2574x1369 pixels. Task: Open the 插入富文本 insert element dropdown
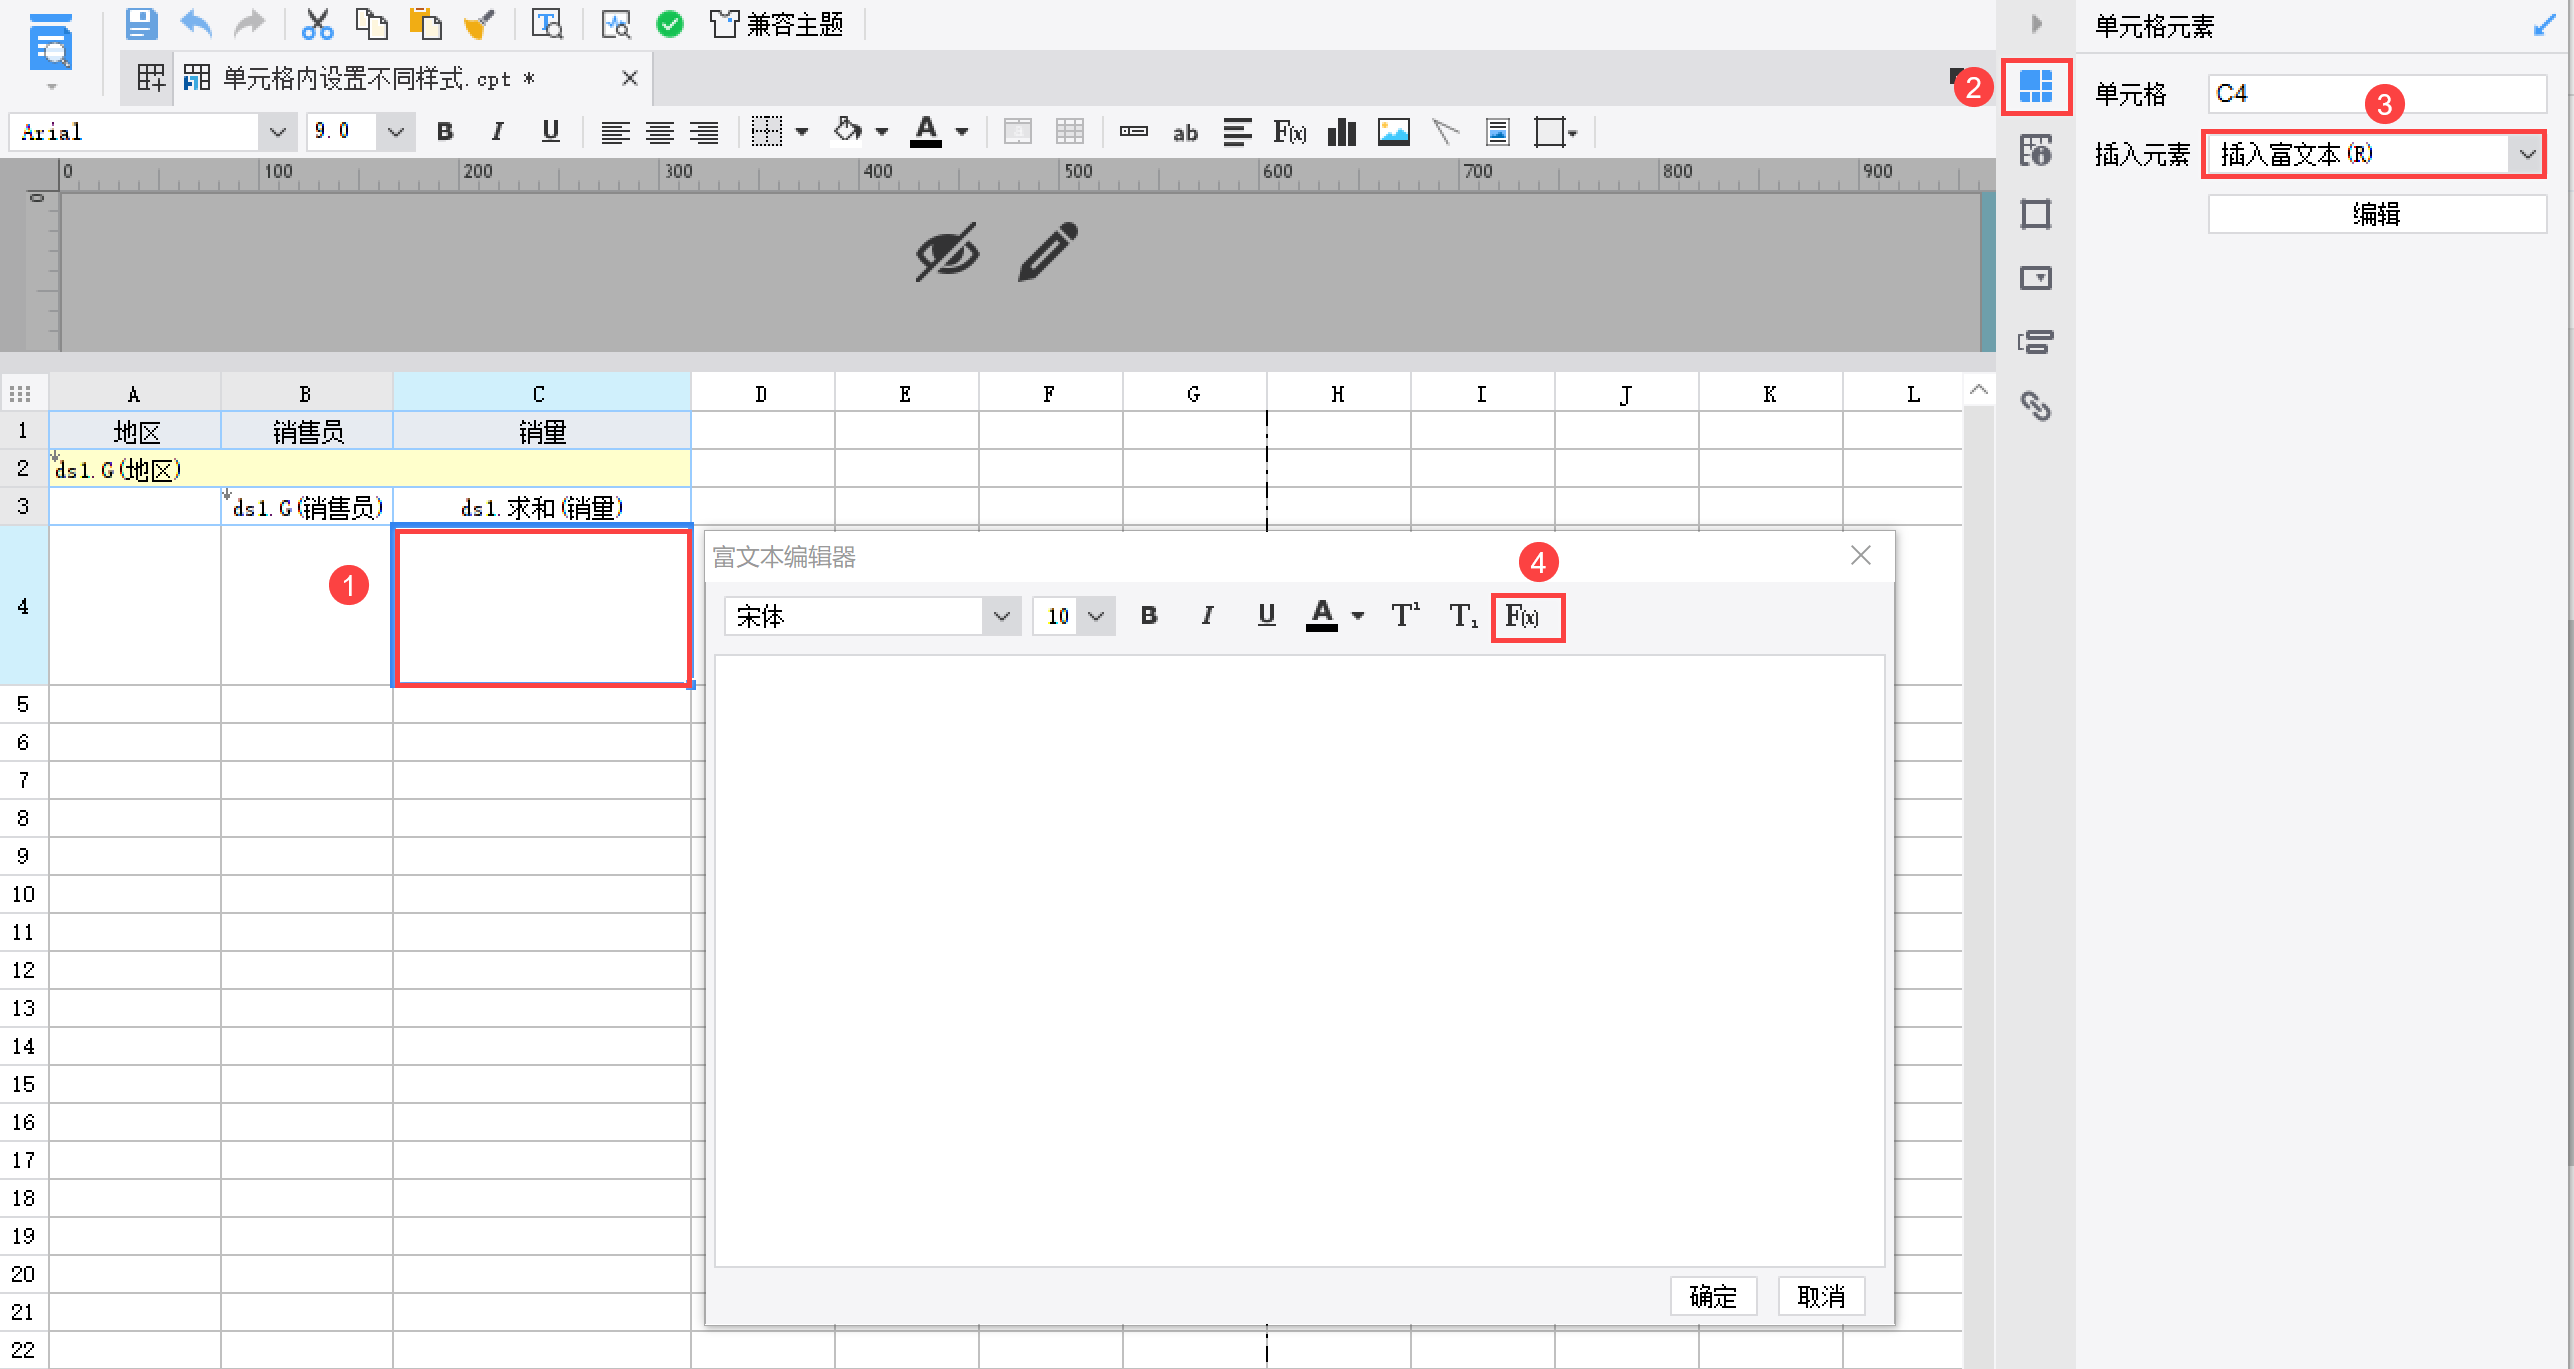point(2526,154)
